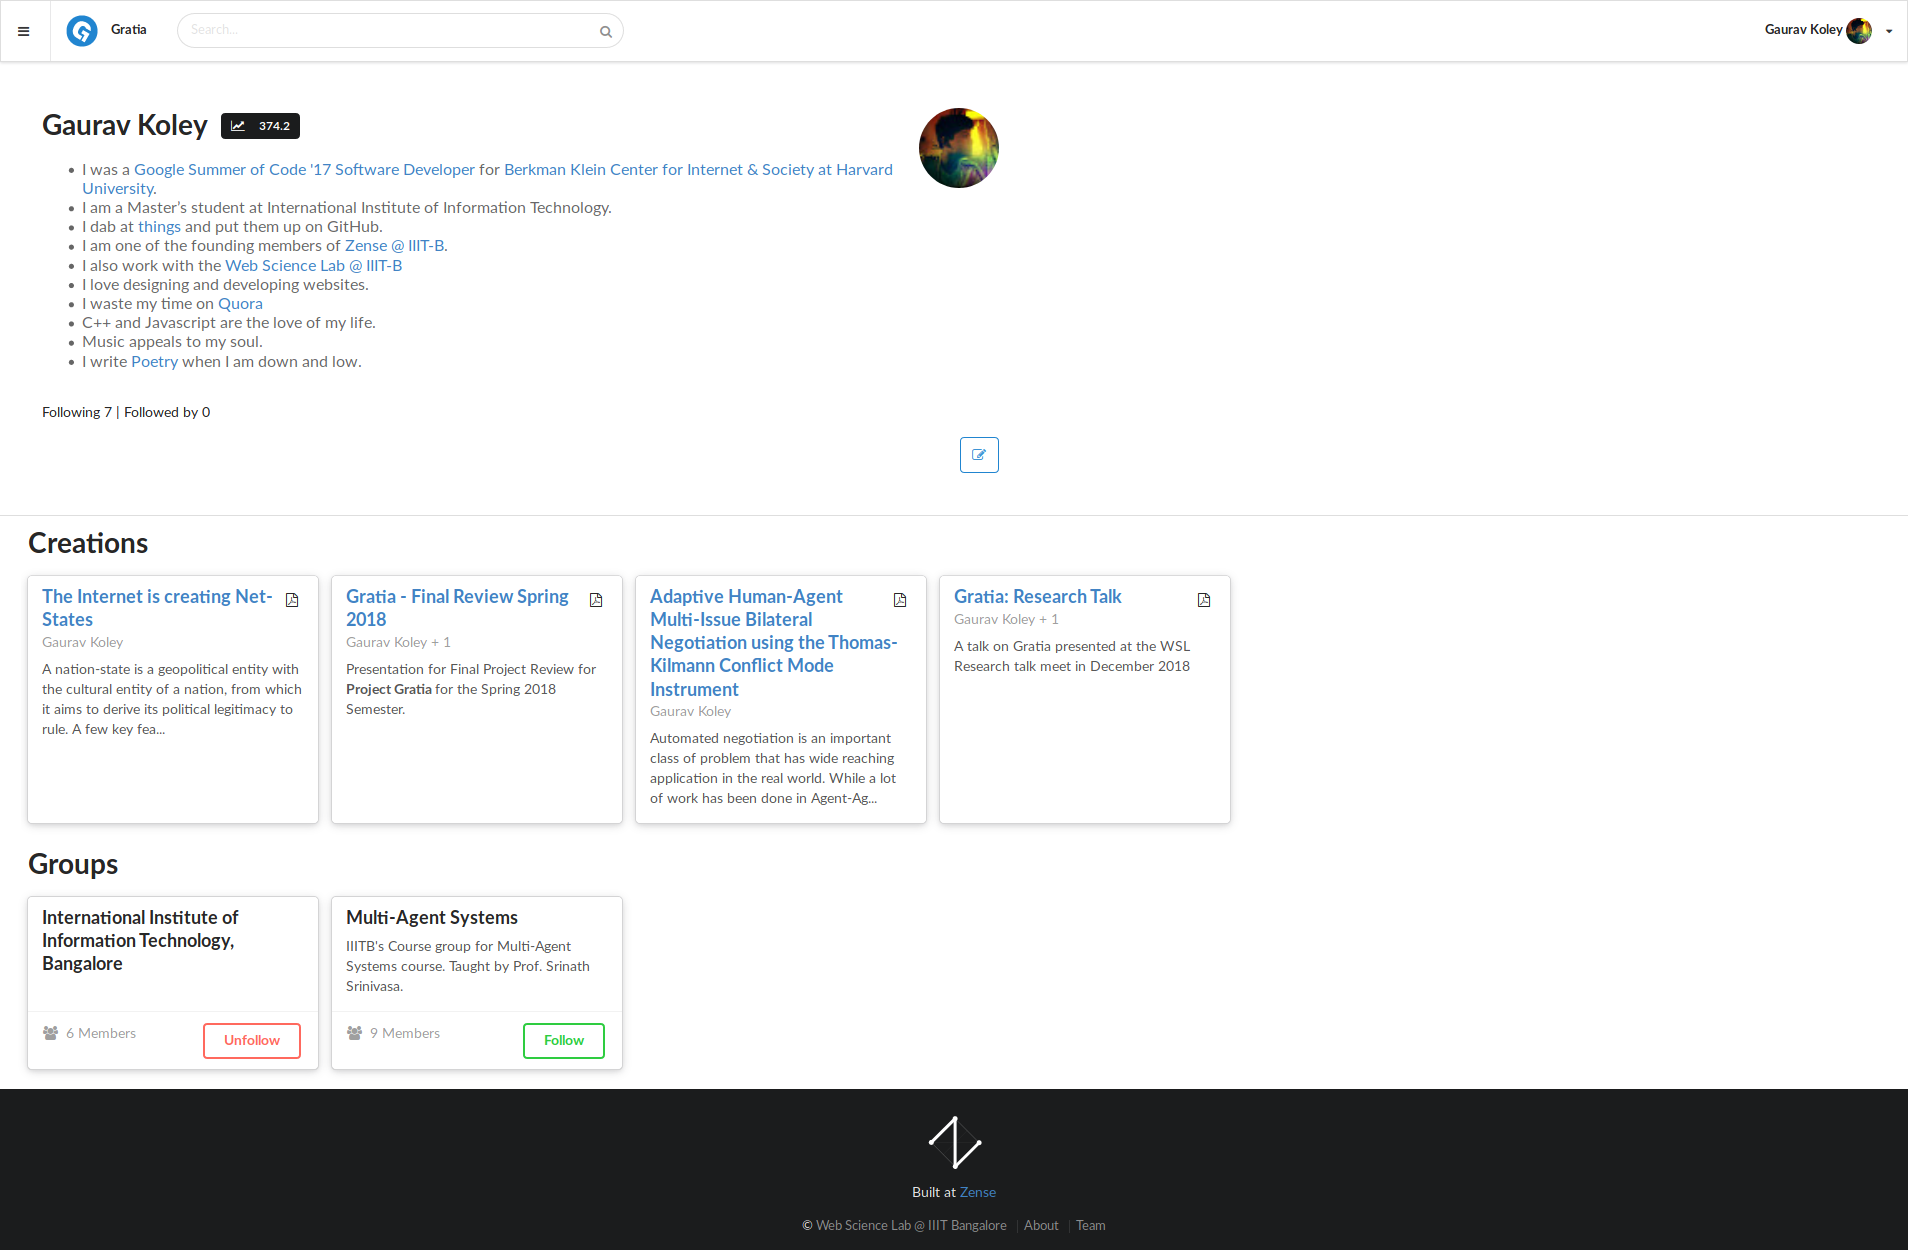Click the Net-States description text
The width and height of the screenshot is (1908, 1250).
(x=172, y=700)
